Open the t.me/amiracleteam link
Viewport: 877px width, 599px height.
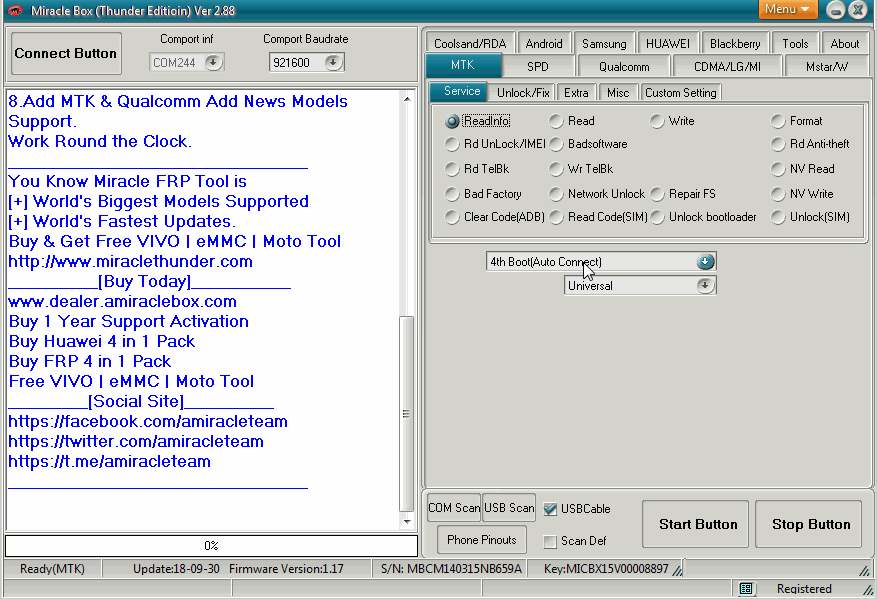tap(110, 461)
